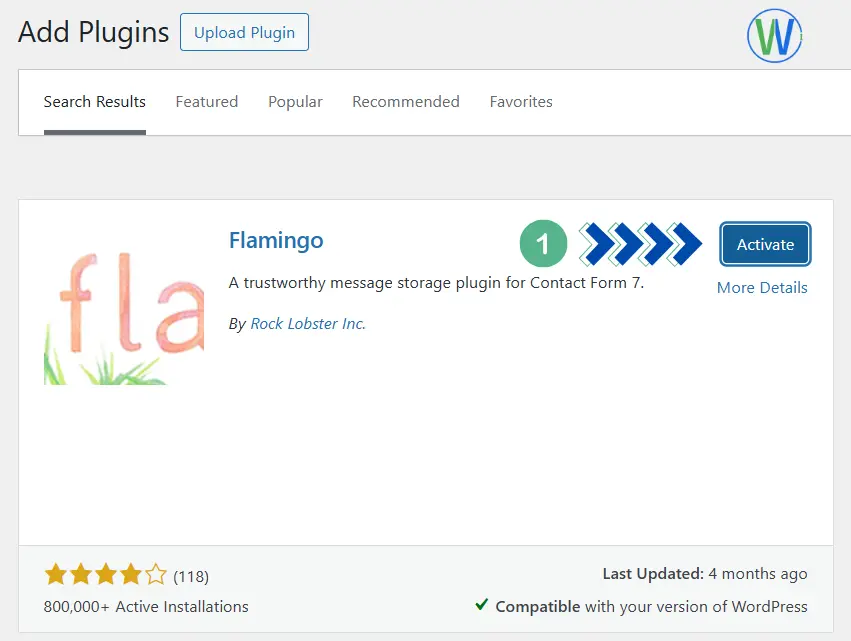Click the W logo icon

point(775,36)
